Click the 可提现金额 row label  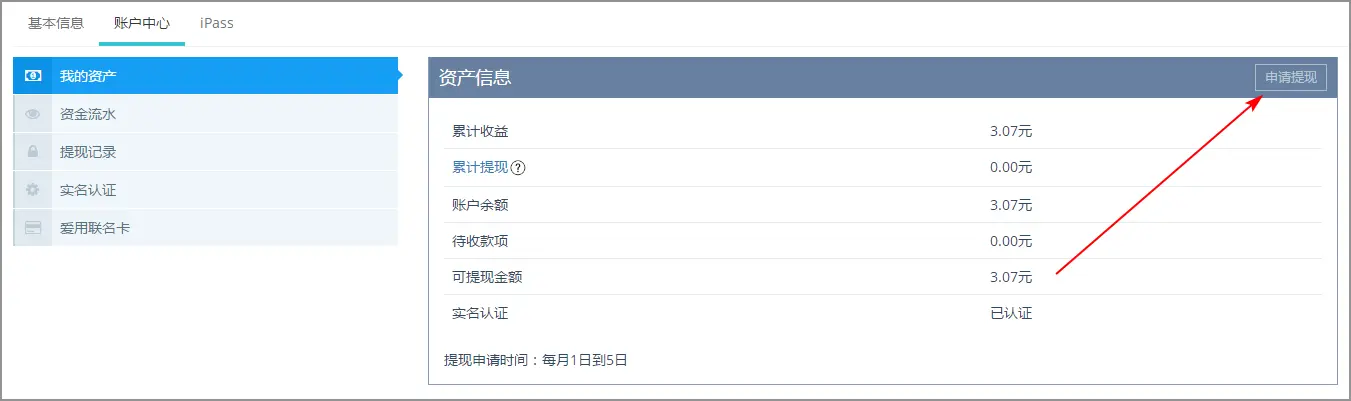487,277
